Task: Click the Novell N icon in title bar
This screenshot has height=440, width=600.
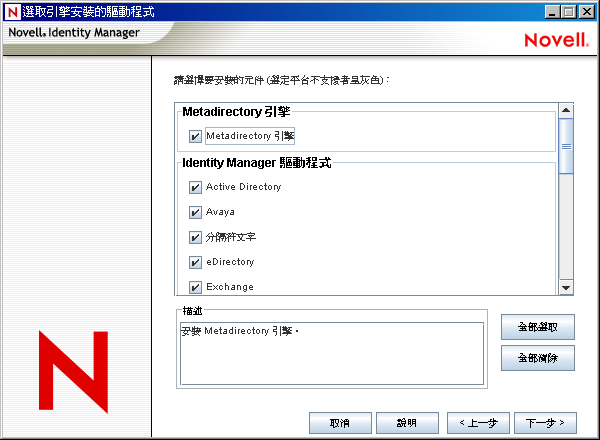Action: click(12, 12)
